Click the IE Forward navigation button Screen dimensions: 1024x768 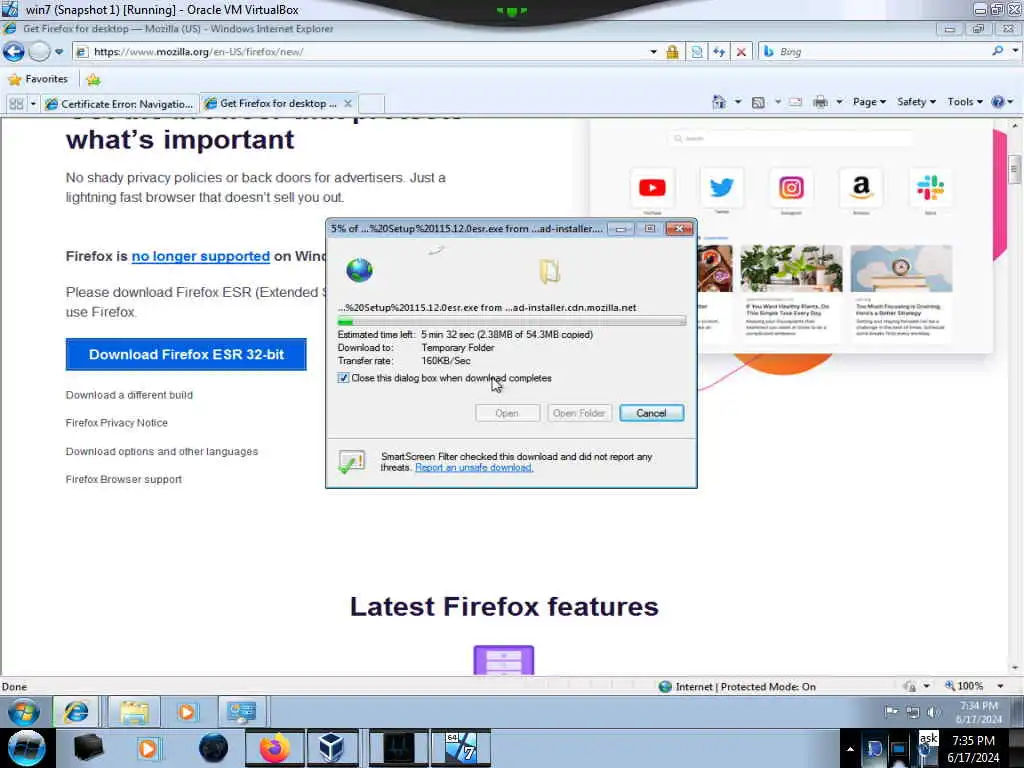(39, 52)
